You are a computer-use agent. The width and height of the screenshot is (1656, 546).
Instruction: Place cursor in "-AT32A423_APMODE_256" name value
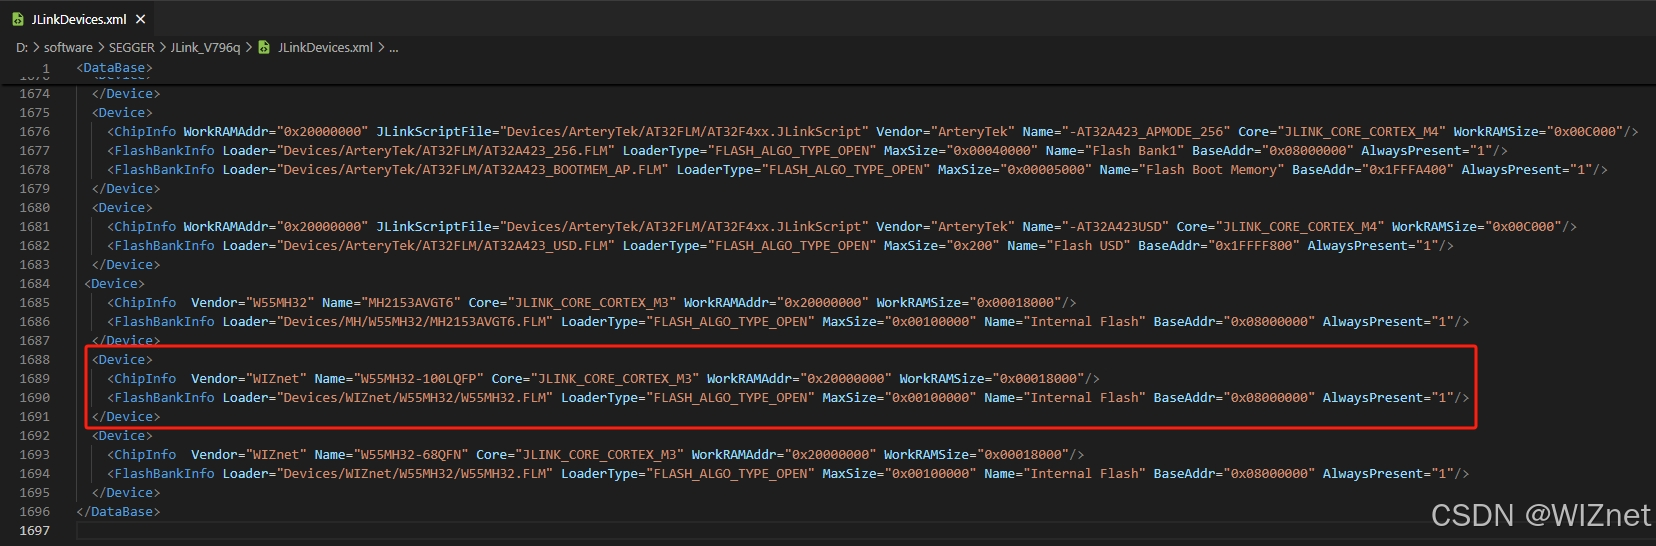coord(1145,131)
